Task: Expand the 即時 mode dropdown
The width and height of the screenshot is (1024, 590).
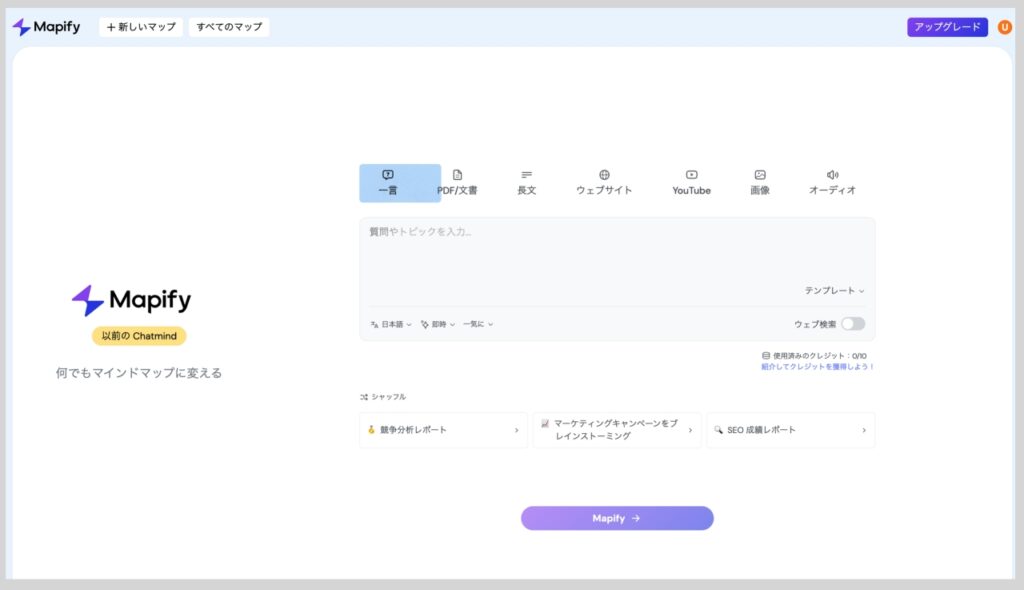Action: 438,324
